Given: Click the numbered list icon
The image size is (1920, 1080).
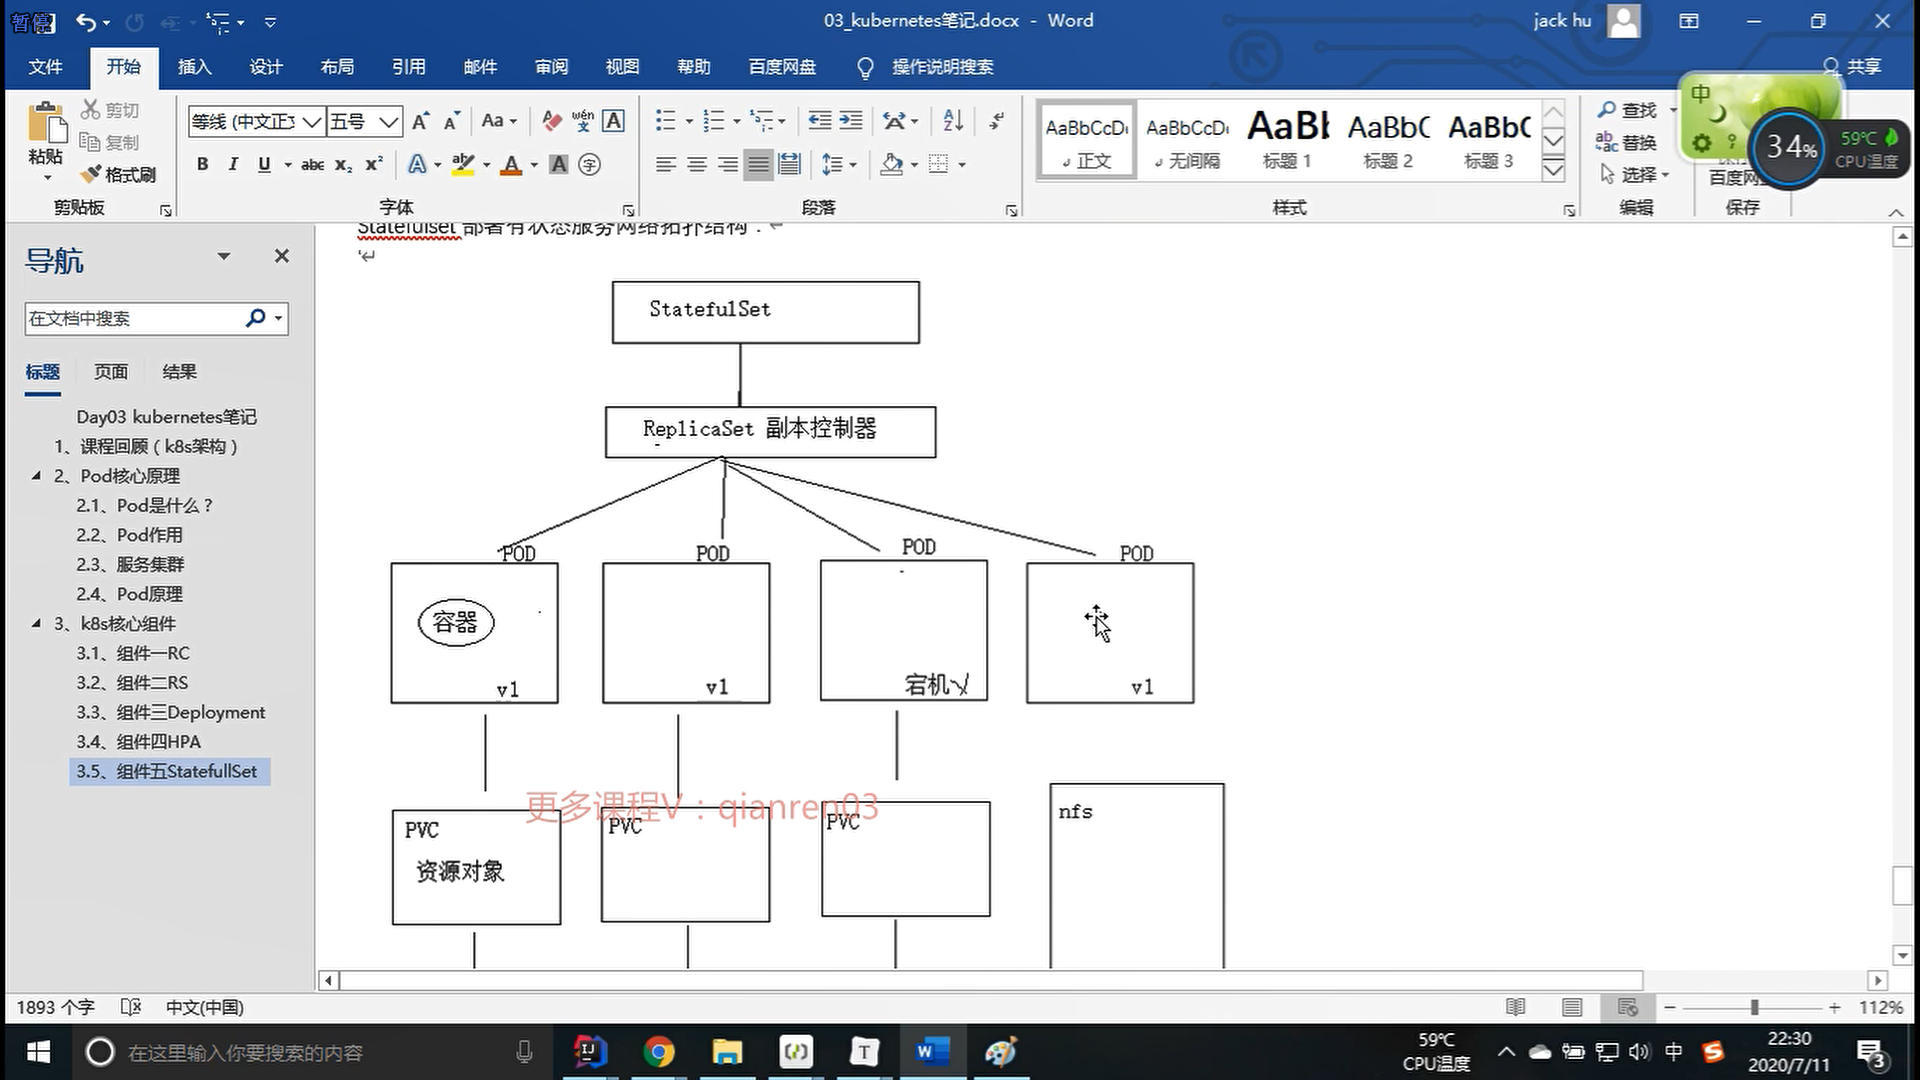Looking at the screenshot, I should click(x=713, y=121).
